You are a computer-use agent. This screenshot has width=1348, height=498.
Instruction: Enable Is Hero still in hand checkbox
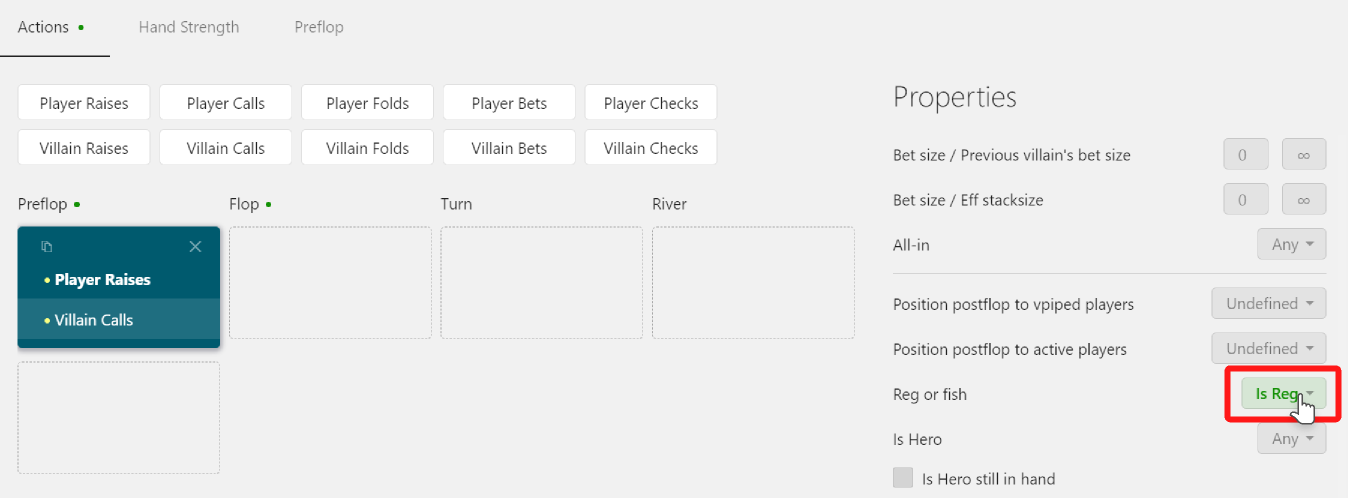point(903,478)
